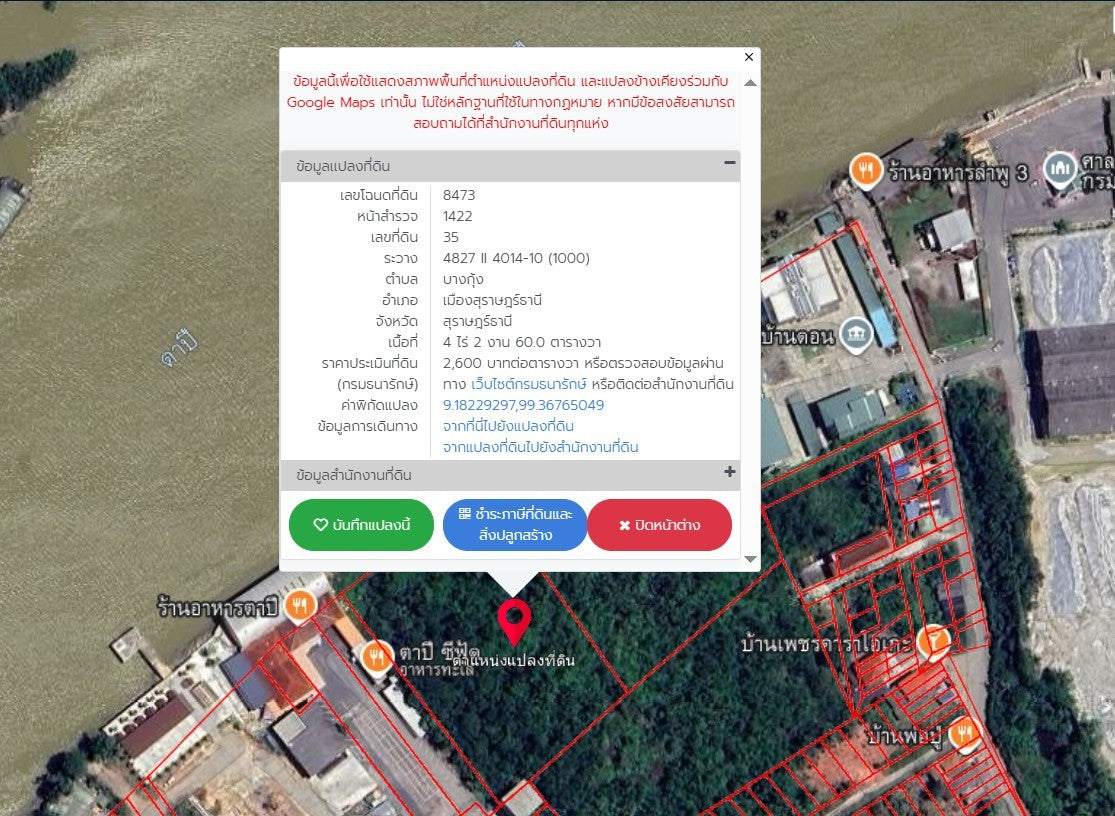1115x816 pixels.
Task: Click the บ้านพอมู่ restaurant marker icon
Action: [964, 733]
